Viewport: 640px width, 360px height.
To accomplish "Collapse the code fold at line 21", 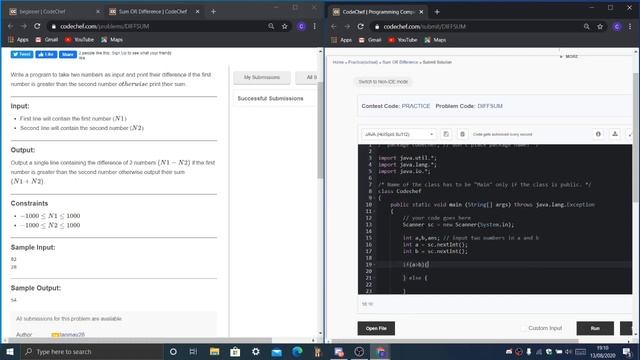I will pyautogui.click(x=375, y=278).
